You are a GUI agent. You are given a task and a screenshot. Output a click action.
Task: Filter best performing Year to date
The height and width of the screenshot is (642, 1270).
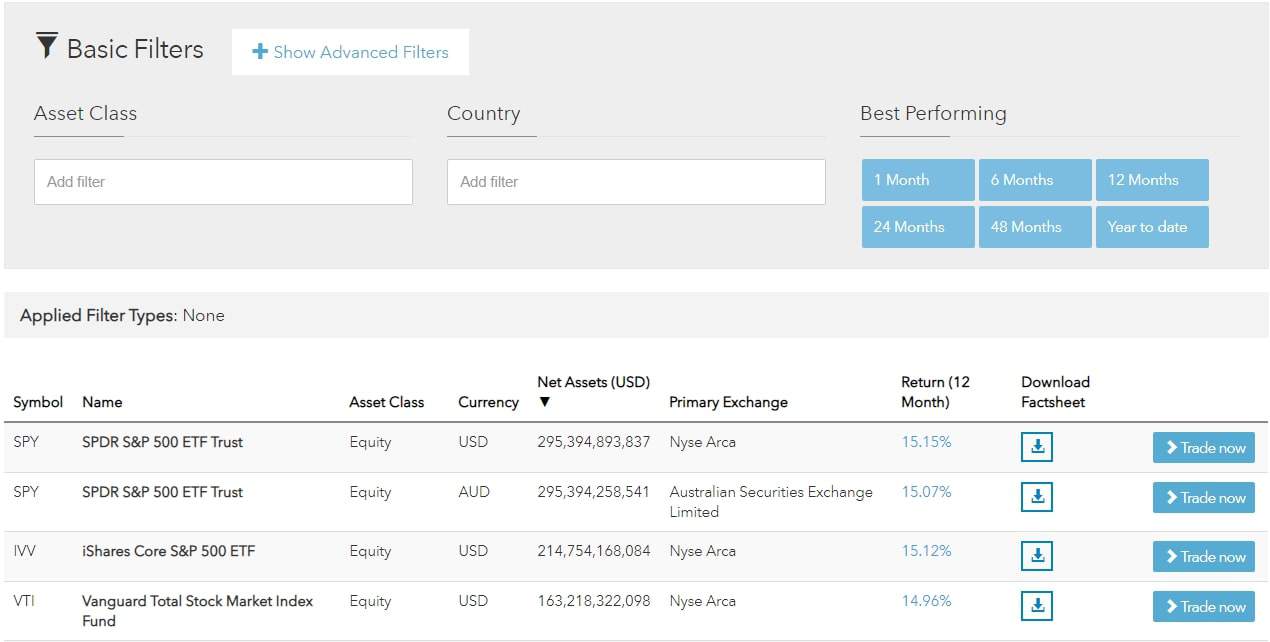[1152, 227]
